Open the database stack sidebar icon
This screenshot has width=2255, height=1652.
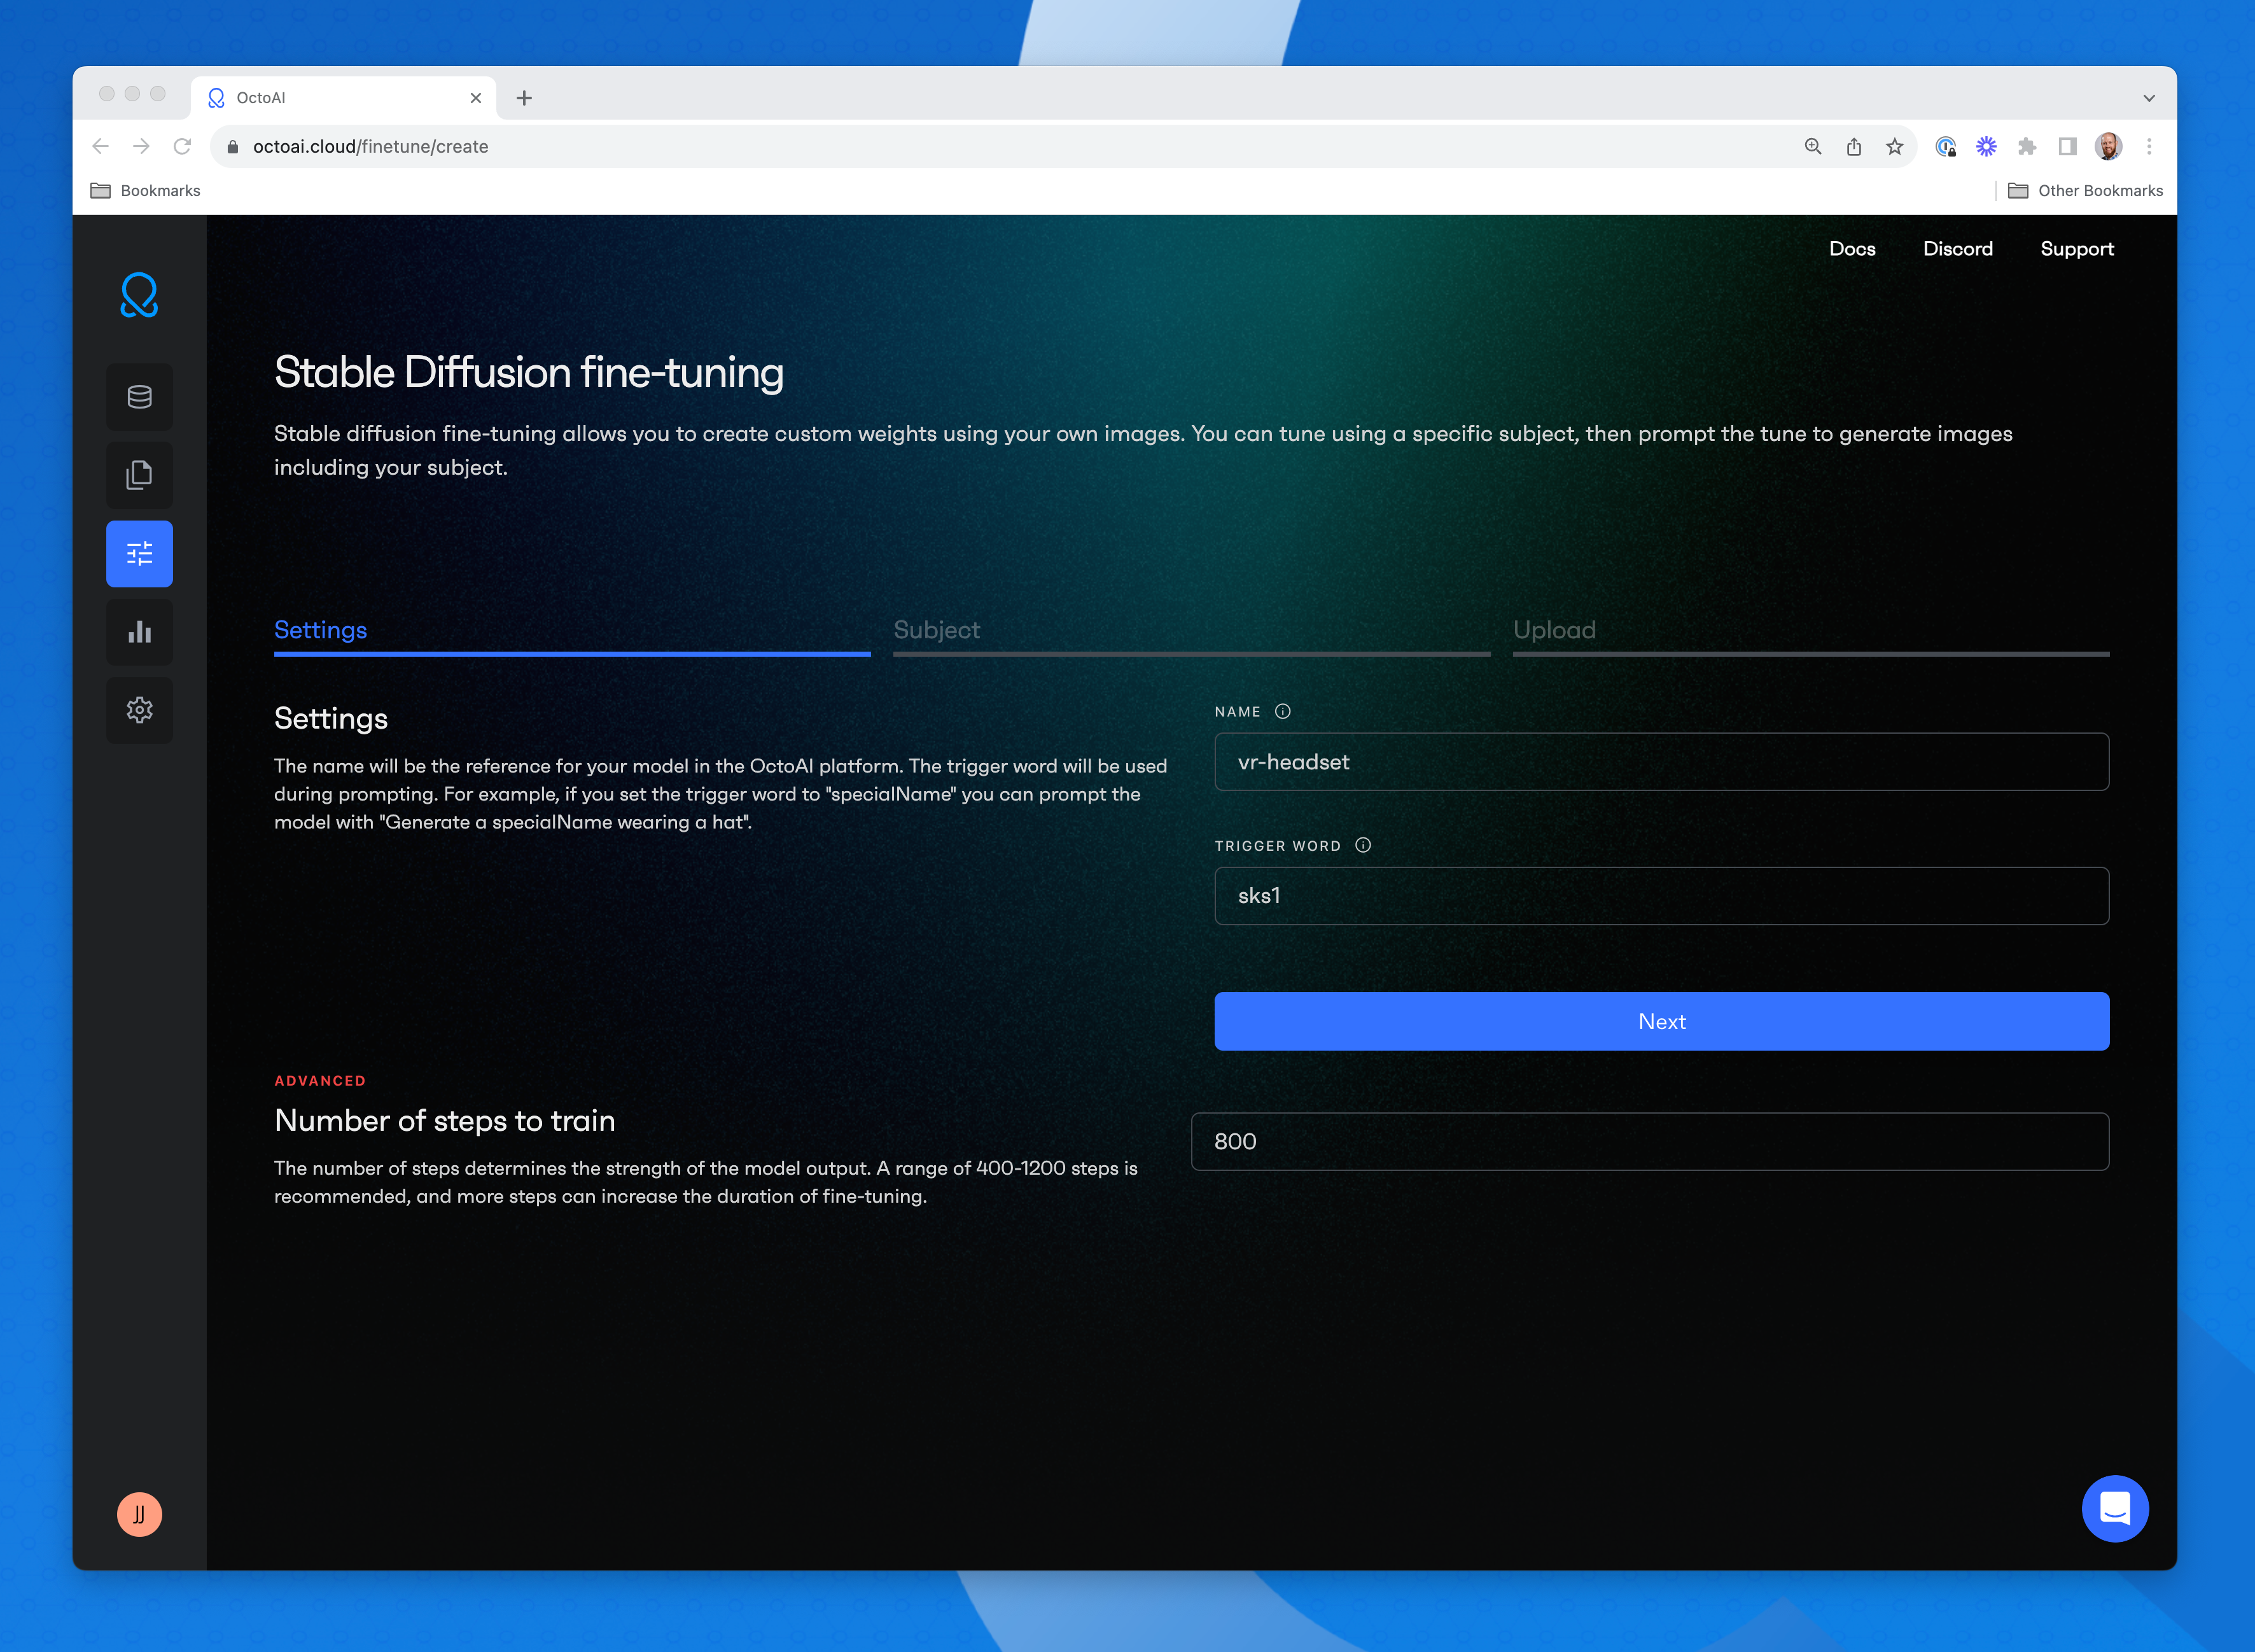pos(139,397)
